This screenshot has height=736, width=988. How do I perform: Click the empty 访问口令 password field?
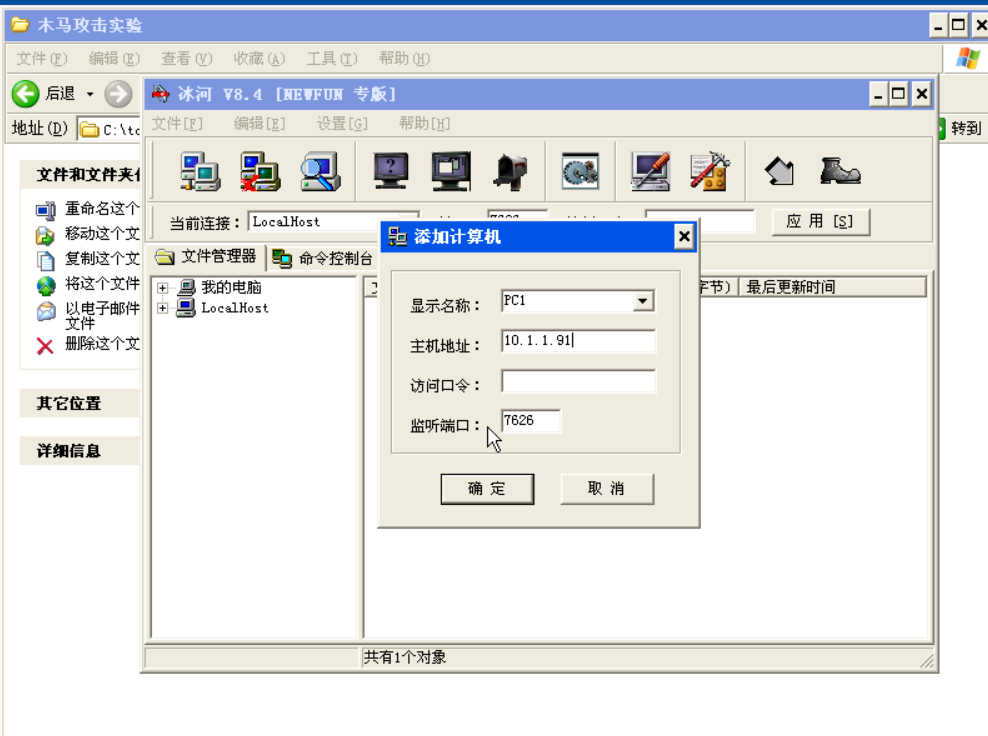click(x=578, y=381)
